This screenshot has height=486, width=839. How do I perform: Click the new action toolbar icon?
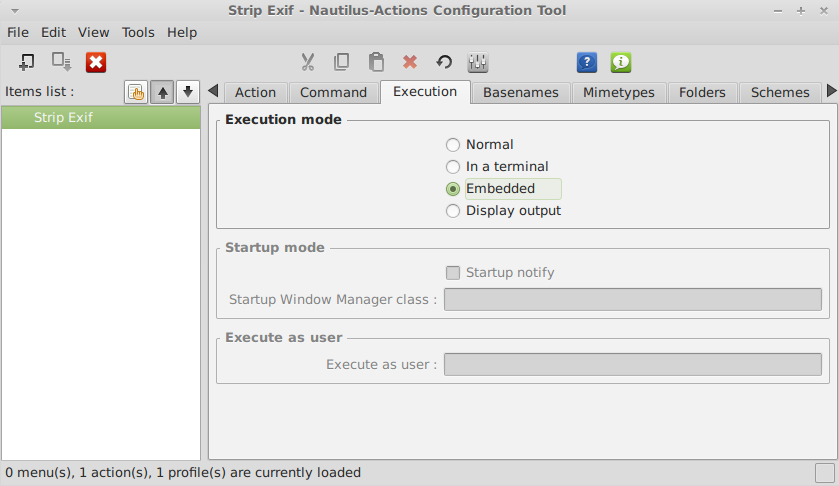point(26,62)
